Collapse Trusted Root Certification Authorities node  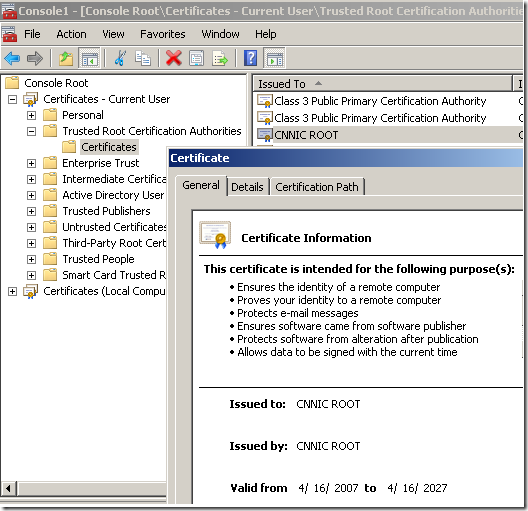point(31,131)
